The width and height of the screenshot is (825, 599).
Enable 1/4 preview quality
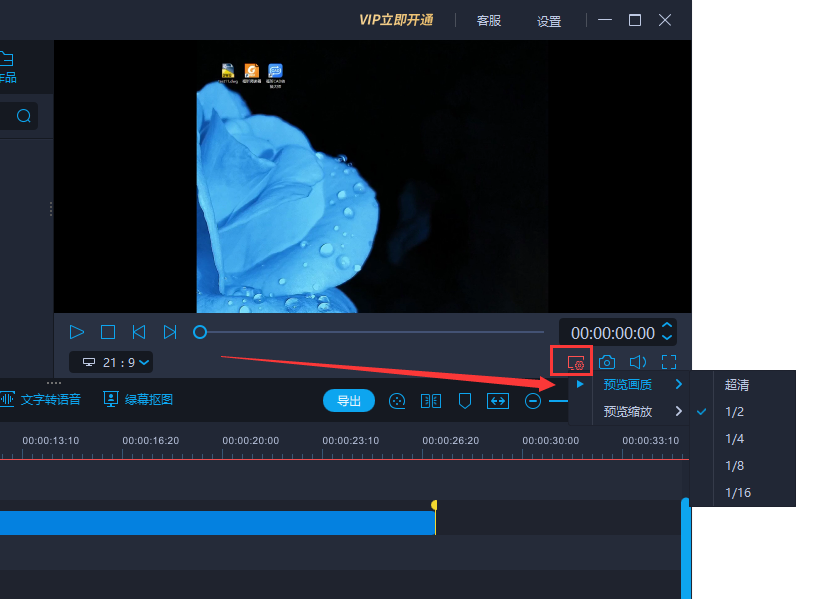735,437
